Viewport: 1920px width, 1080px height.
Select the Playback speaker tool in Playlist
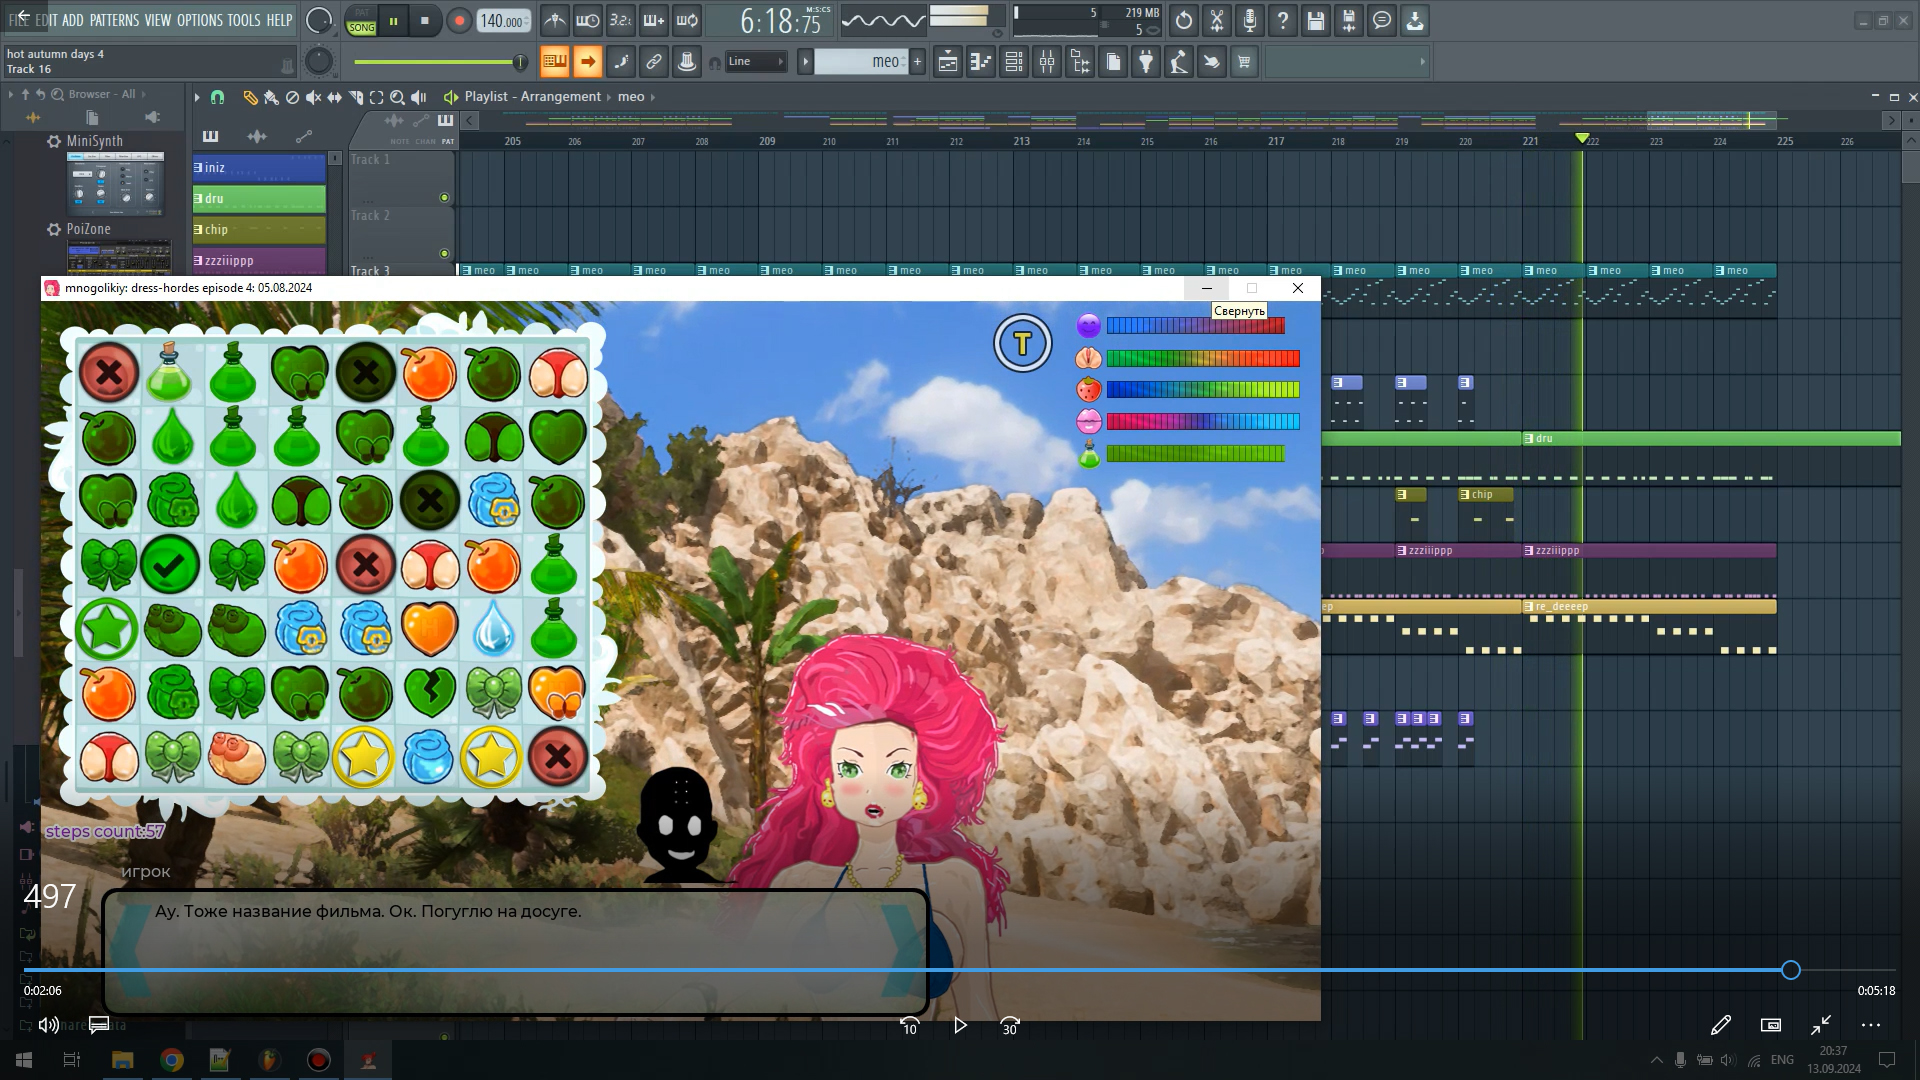tap(419, 97)
